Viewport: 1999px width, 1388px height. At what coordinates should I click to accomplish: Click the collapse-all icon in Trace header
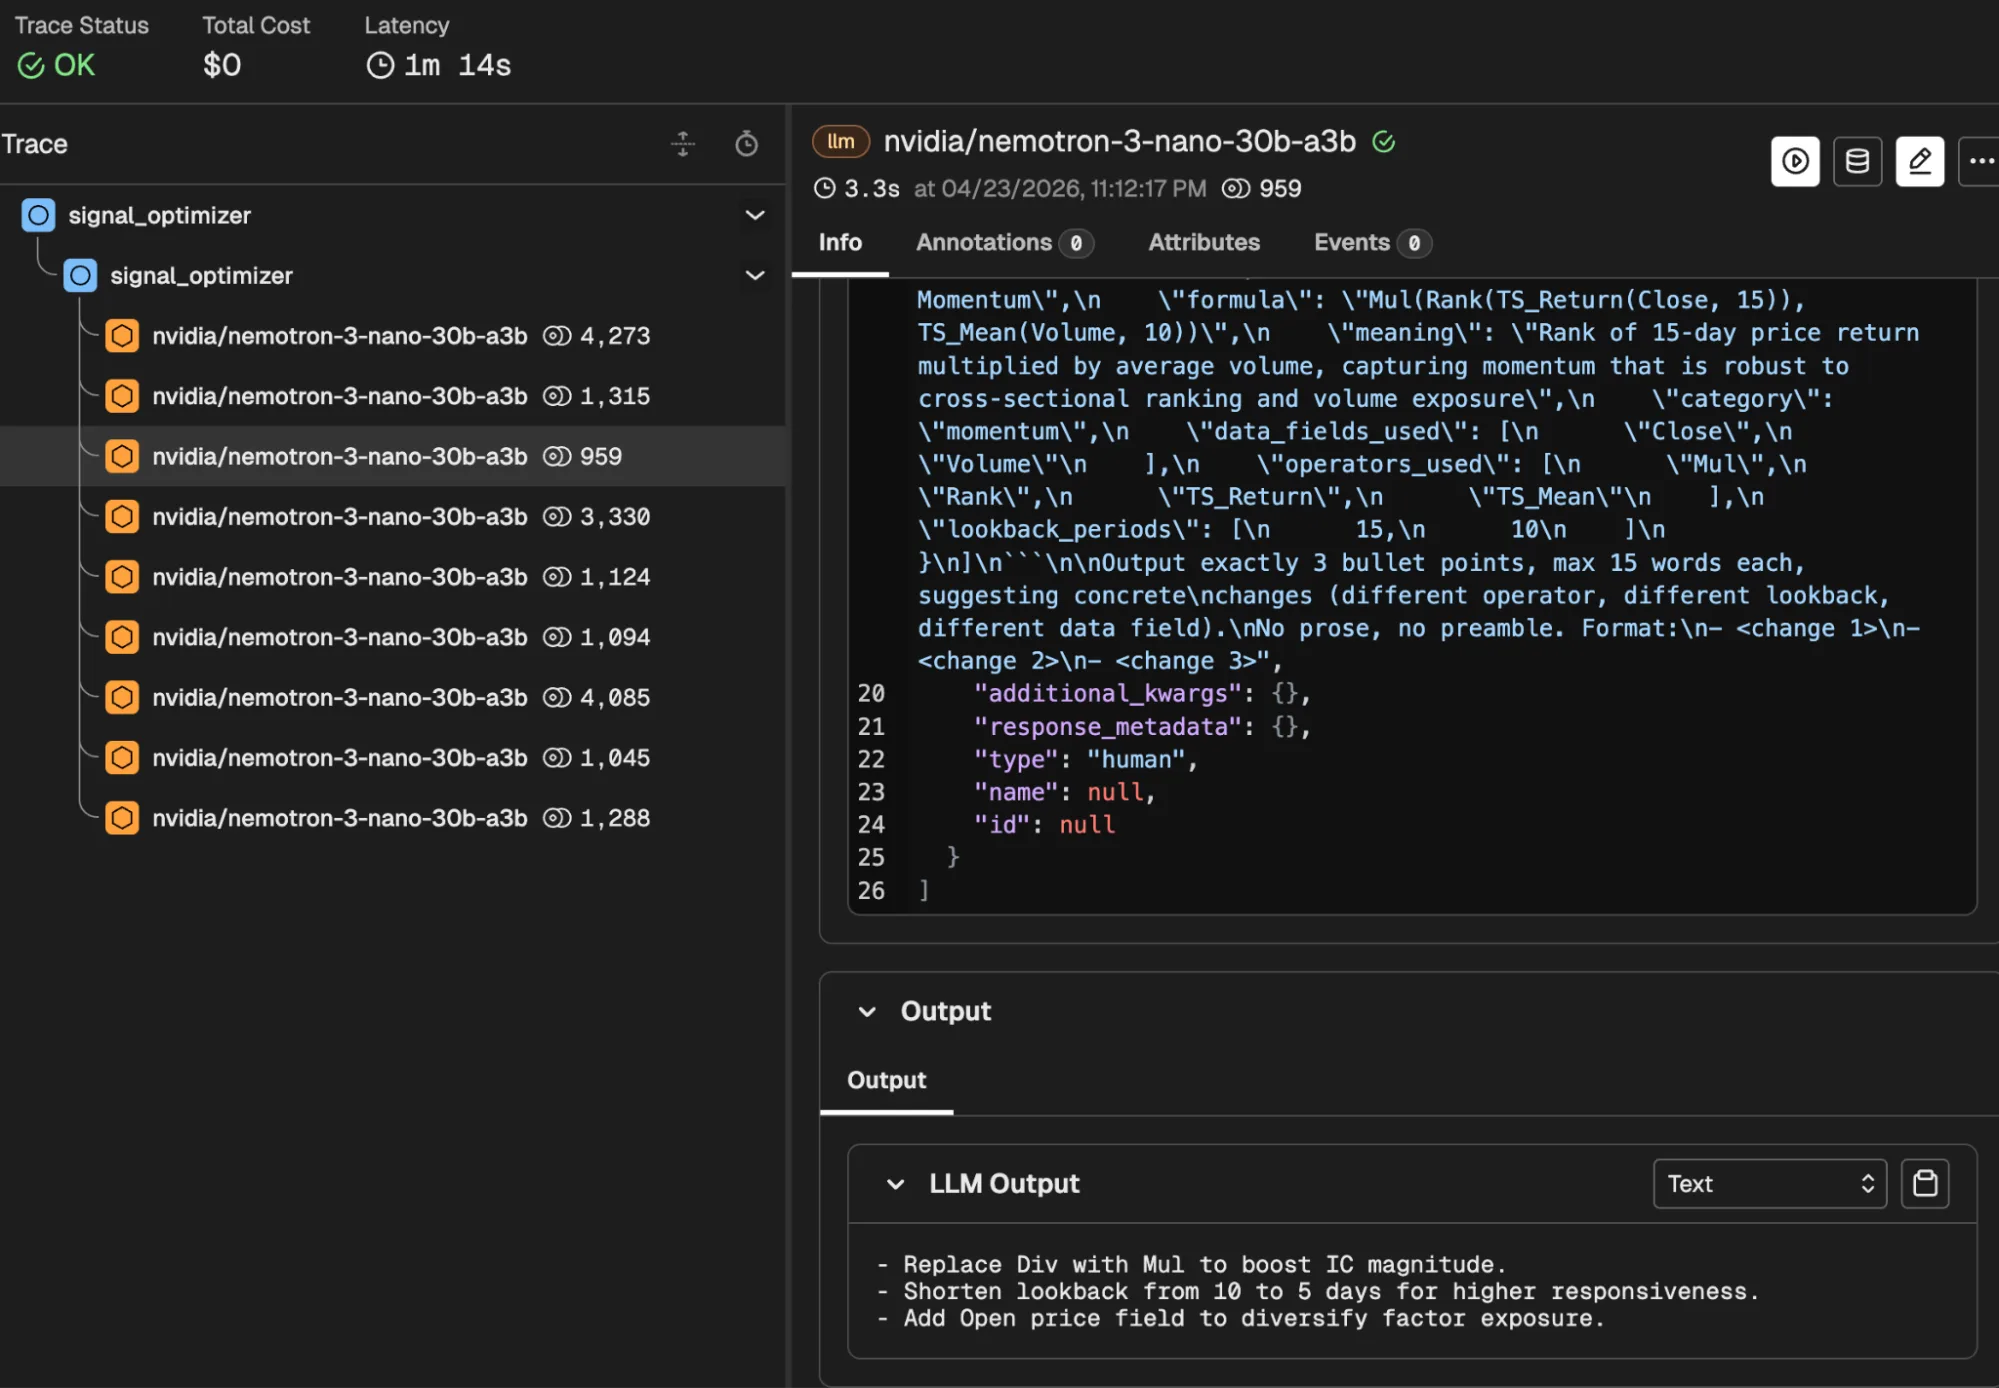point(683,144)
